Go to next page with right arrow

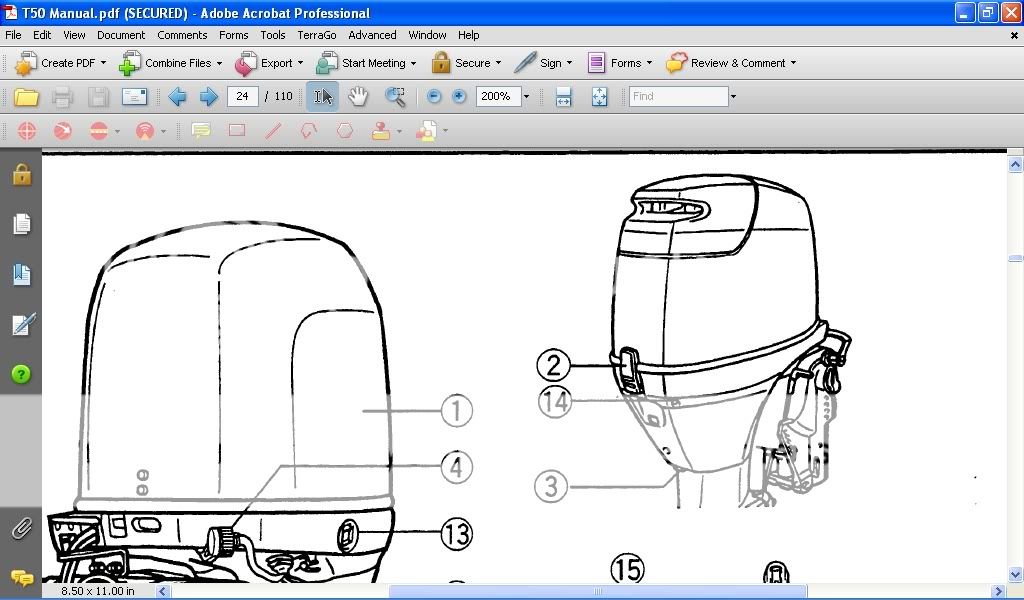click(x=209, y=97)
